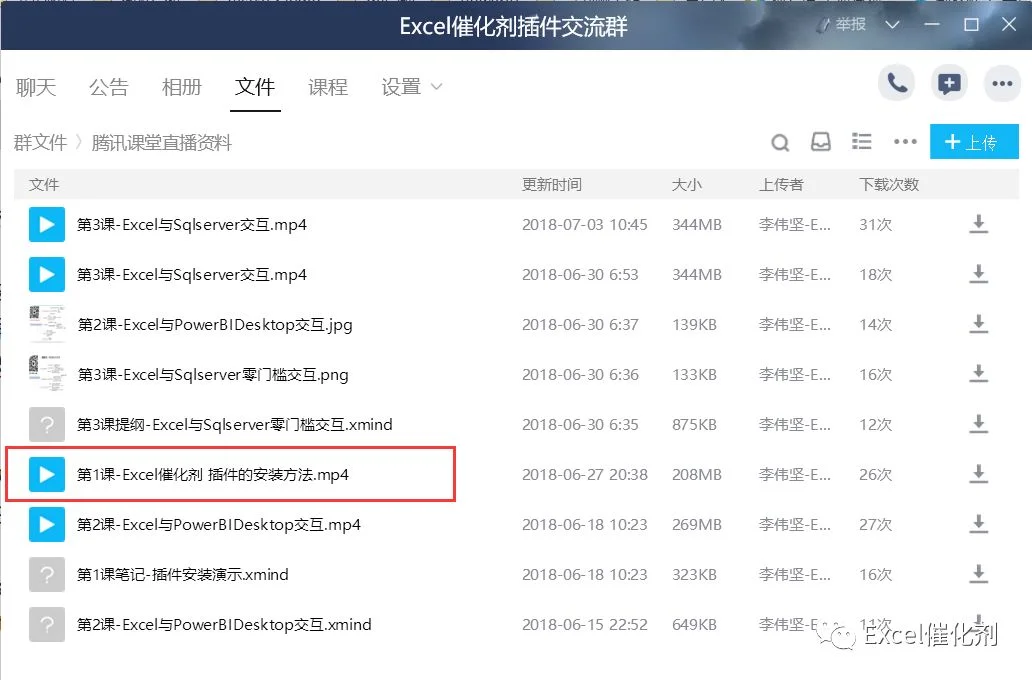1032x680 pixels.
Task: Open the three-dots menu left of the 上传 button
Action: tap(905, 142)
